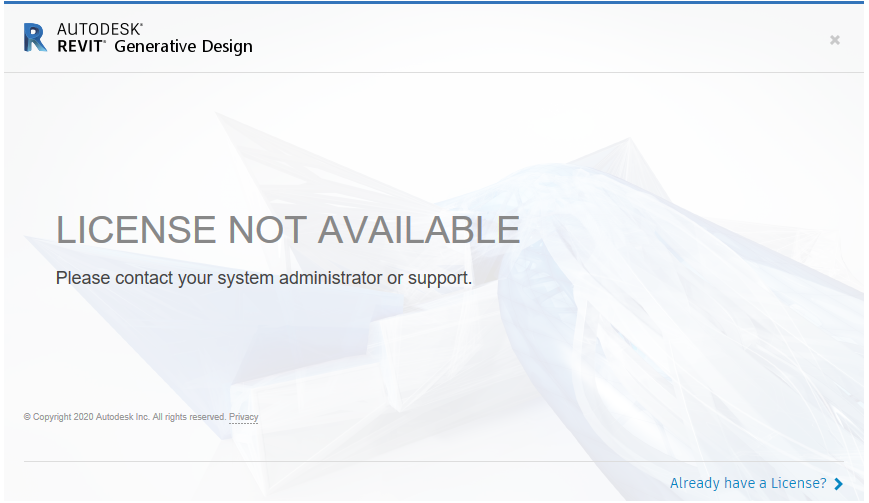Open the Privacy link
The width and height of the screenshot is (869, 503).
(x=243, y=417)
